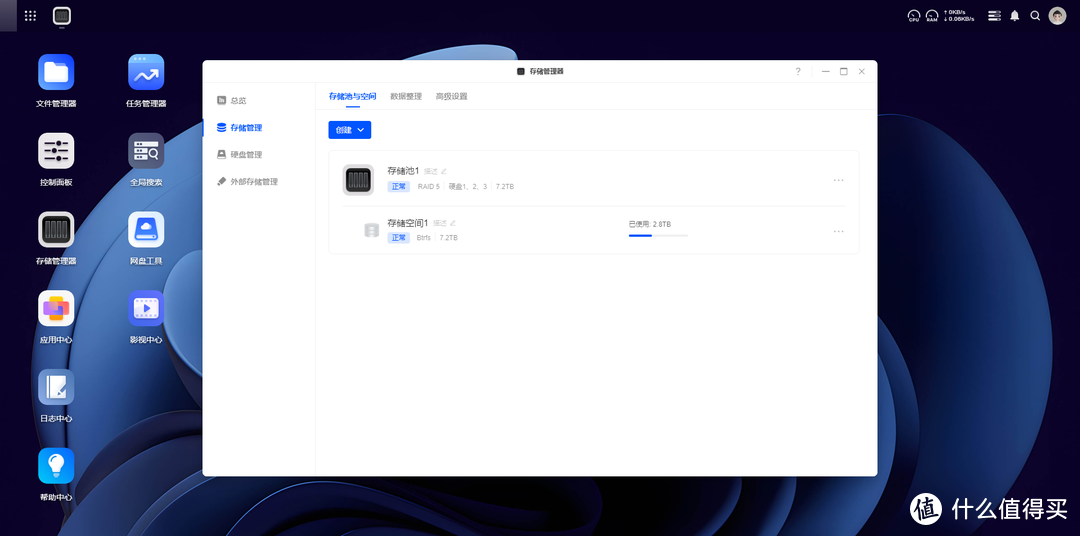Launch 任务管理器 from the desktop

146,72
